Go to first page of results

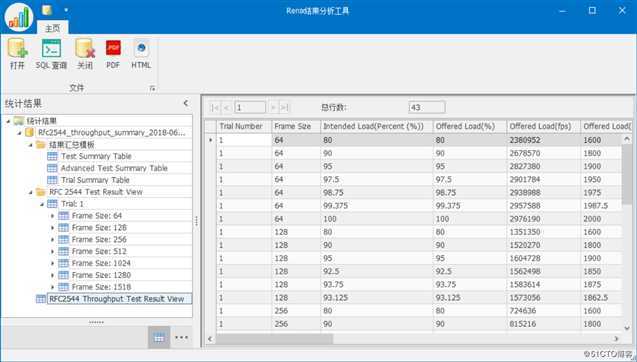pyautogui.click(x=214, y=108)
